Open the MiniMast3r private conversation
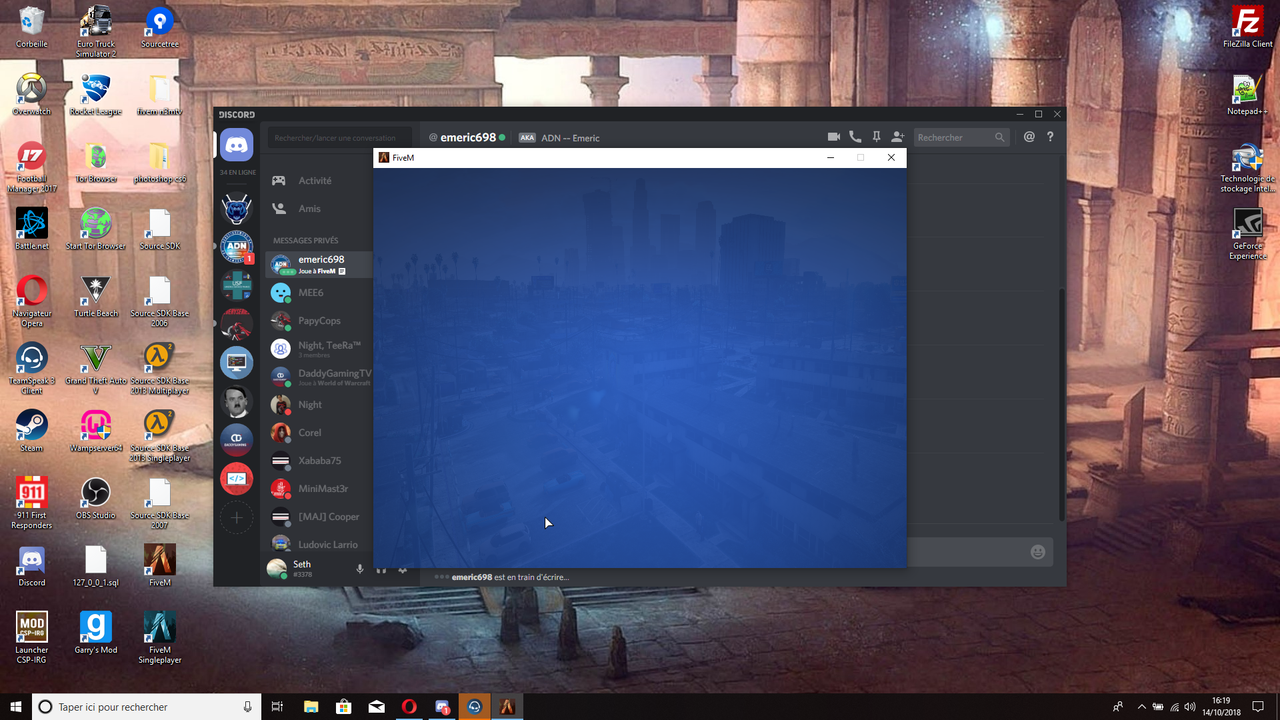Viewport: 1280px width, 720px height. click(x=319, y=489)
